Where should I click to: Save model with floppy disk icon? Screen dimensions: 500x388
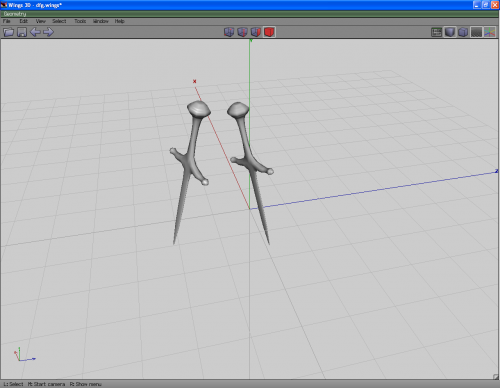point(22,32)
